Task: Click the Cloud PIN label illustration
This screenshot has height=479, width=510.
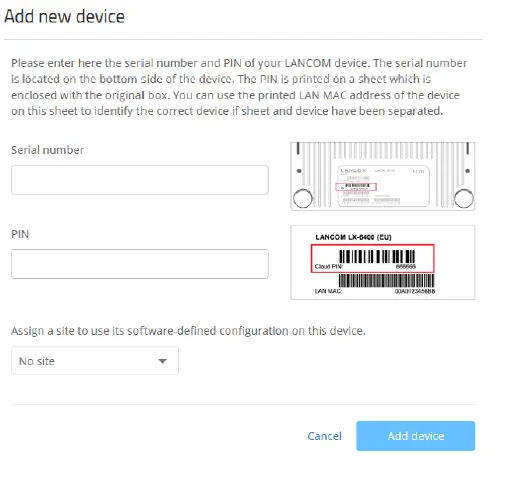Action: [x=383, y=262]
